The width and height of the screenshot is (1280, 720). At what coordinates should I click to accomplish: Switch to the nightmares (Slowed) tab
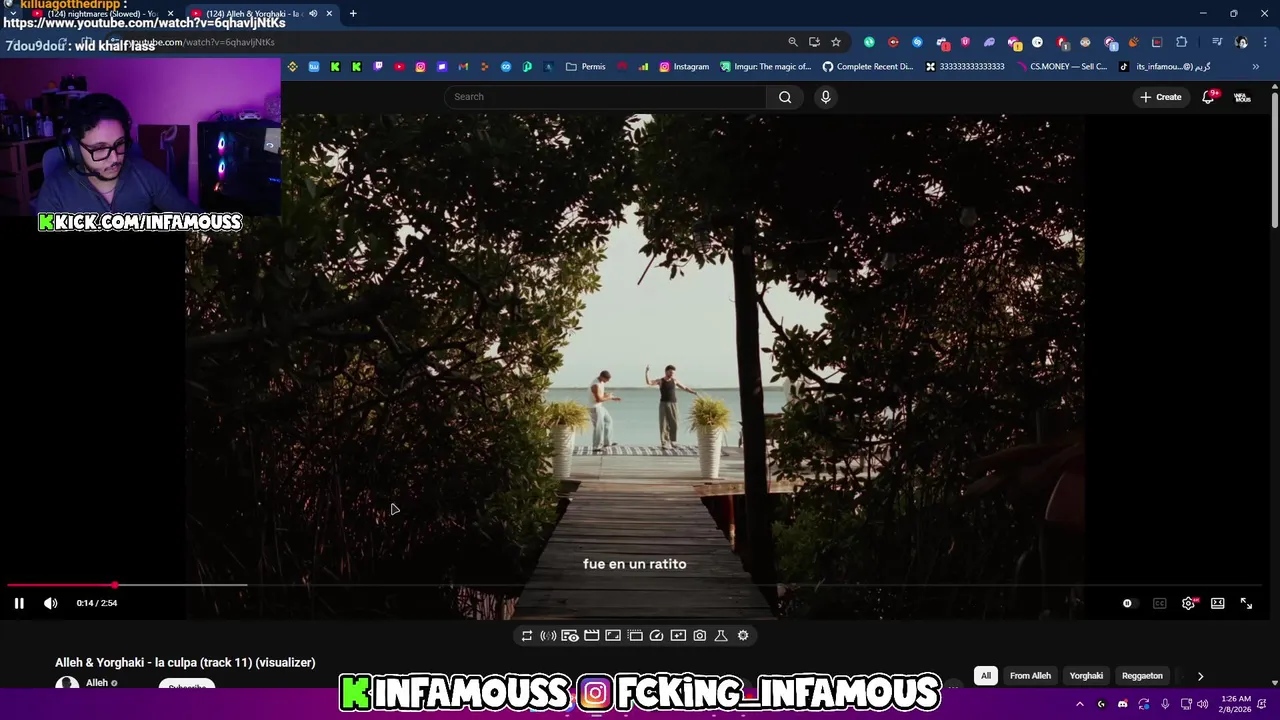[100, 13]
